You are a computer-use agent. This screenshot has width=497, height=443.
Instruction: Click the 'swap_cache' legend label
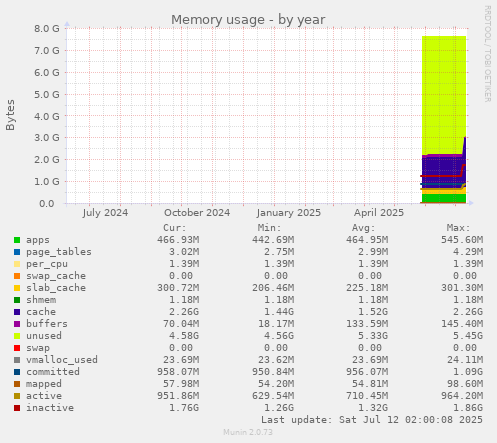pos(56,276)
